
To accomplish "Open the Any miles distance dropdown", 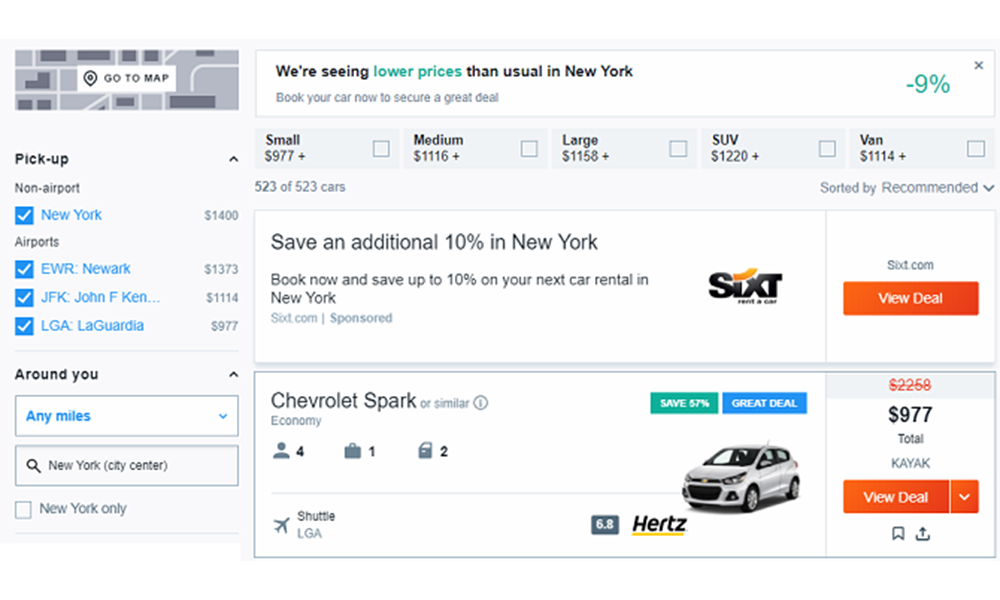I will [x=127, y=416].
